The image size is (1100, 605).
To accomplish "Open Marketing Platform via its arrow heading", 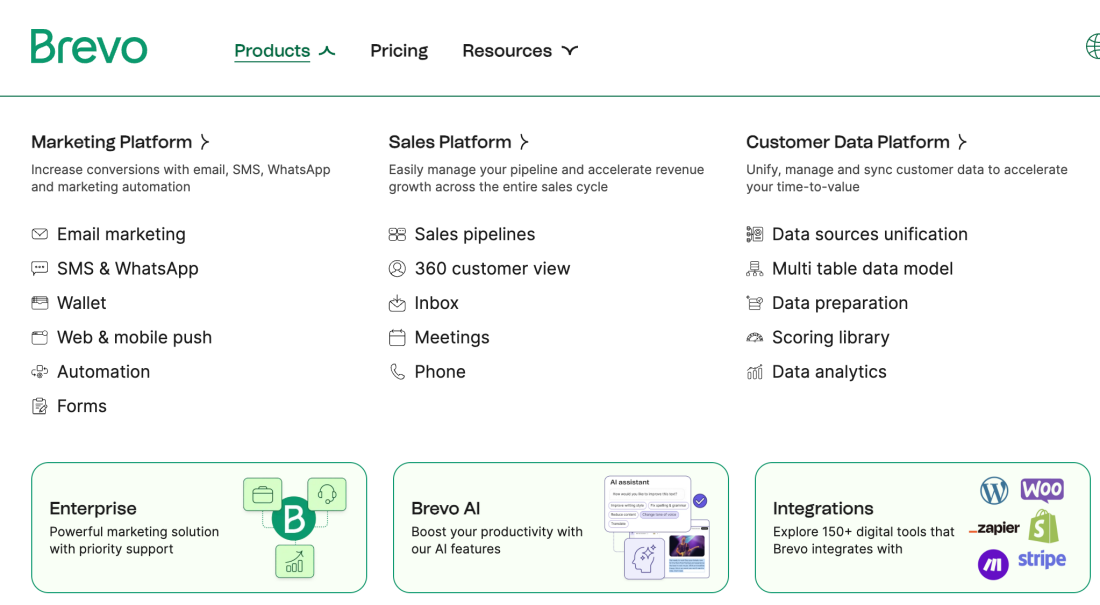I will [120, 142].
